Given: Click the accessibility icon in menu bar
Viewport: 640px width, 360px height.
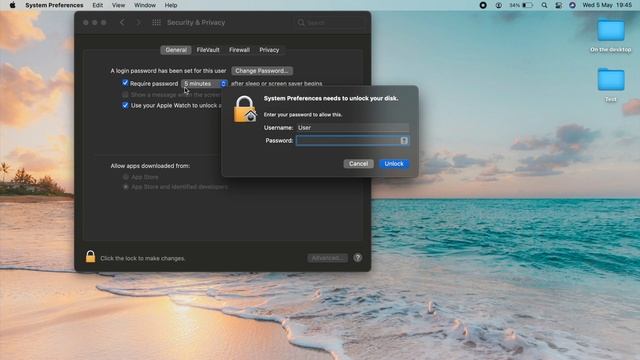Looking at the screenshot, I should 498,5.
